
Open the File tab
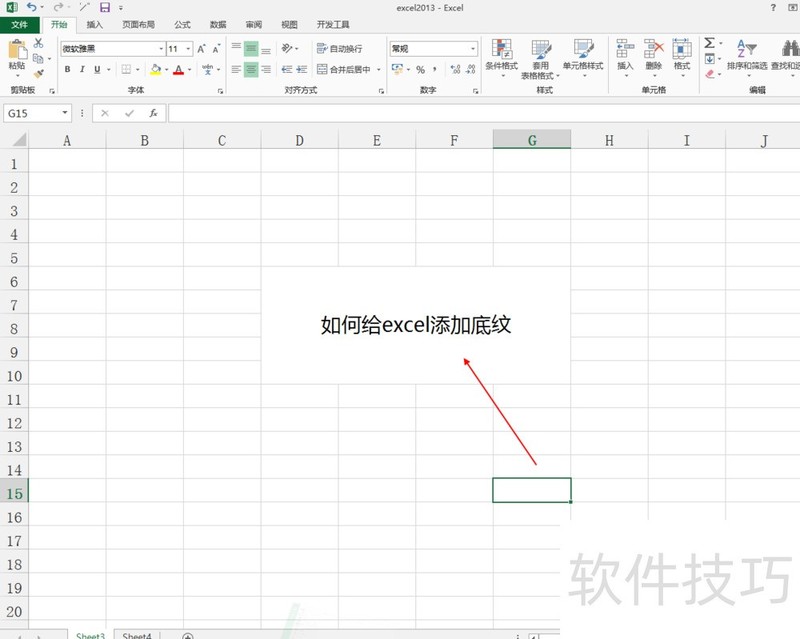pyautogui.click(x=19, y=24)
